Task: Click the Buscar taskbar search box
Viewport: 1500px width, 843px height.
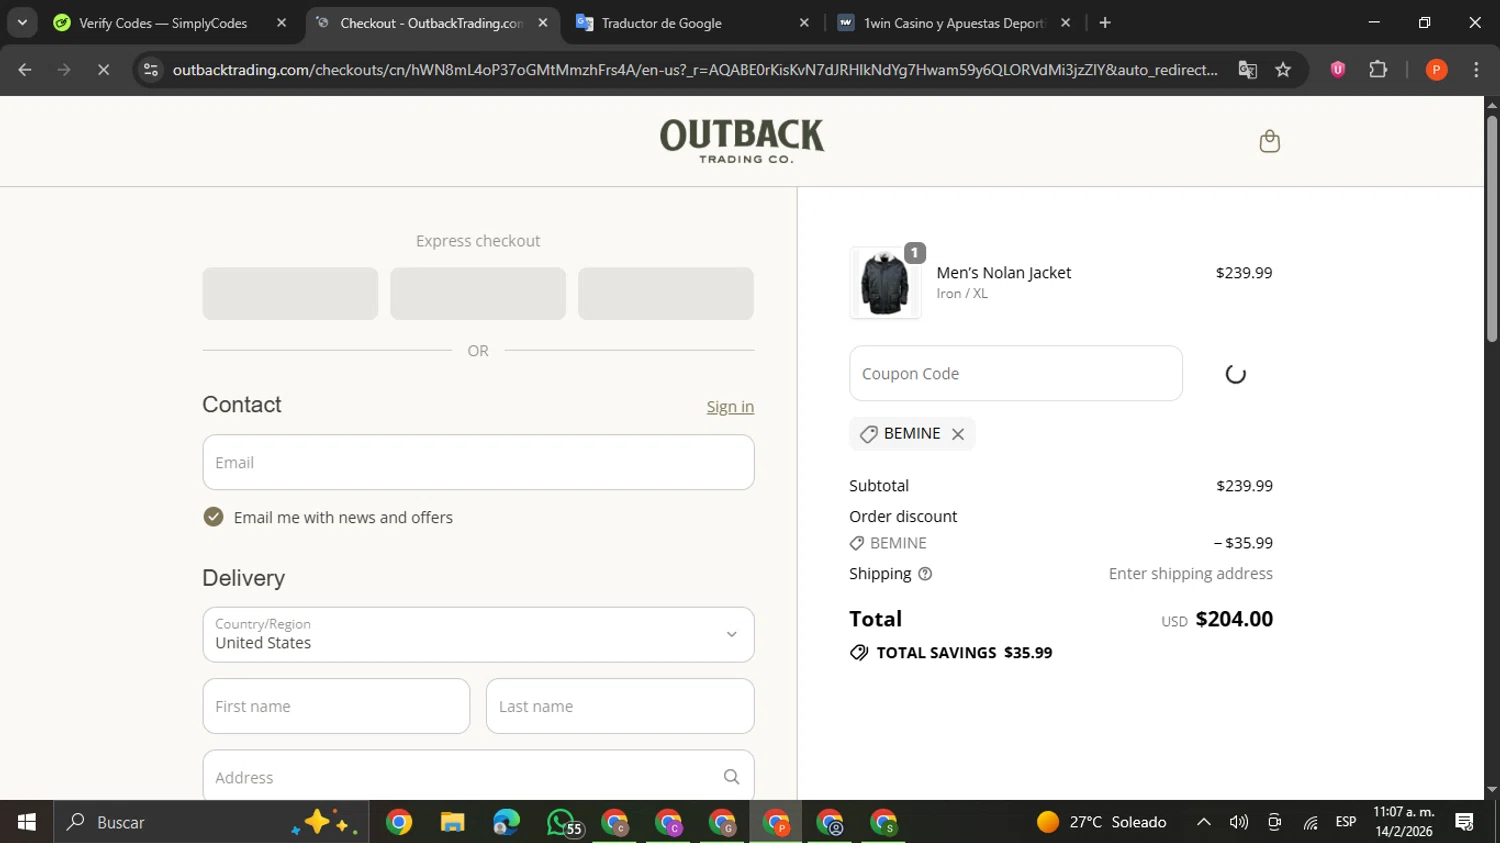Action: (x=212, y=822)
